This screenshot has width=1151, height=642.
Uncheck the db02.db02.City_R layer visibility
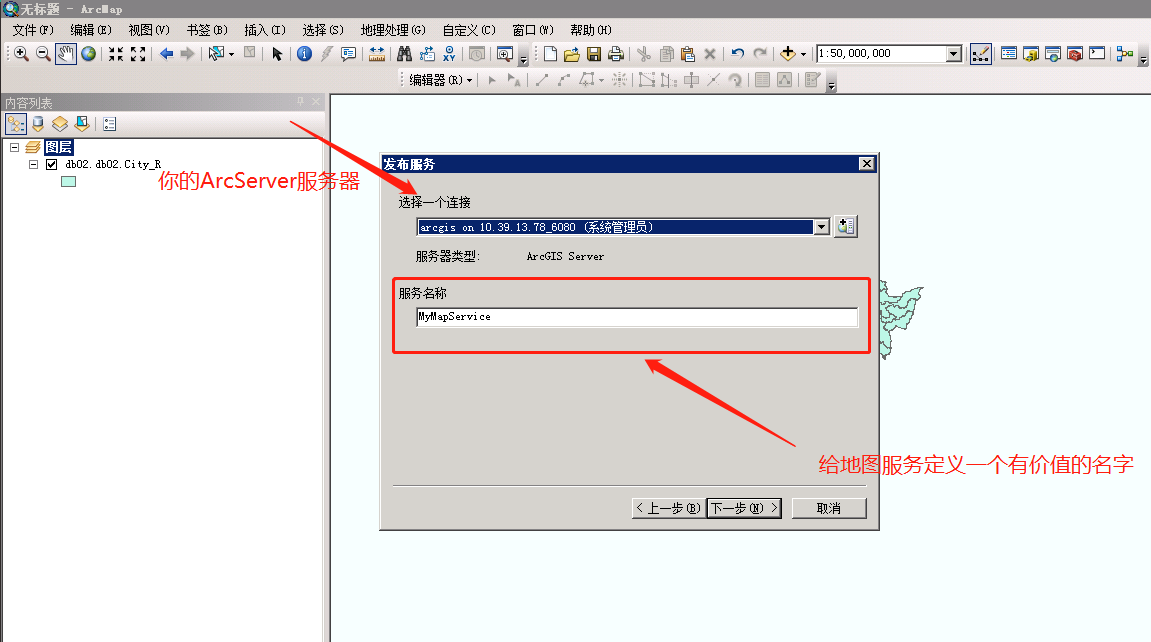[x=51, y=164]
